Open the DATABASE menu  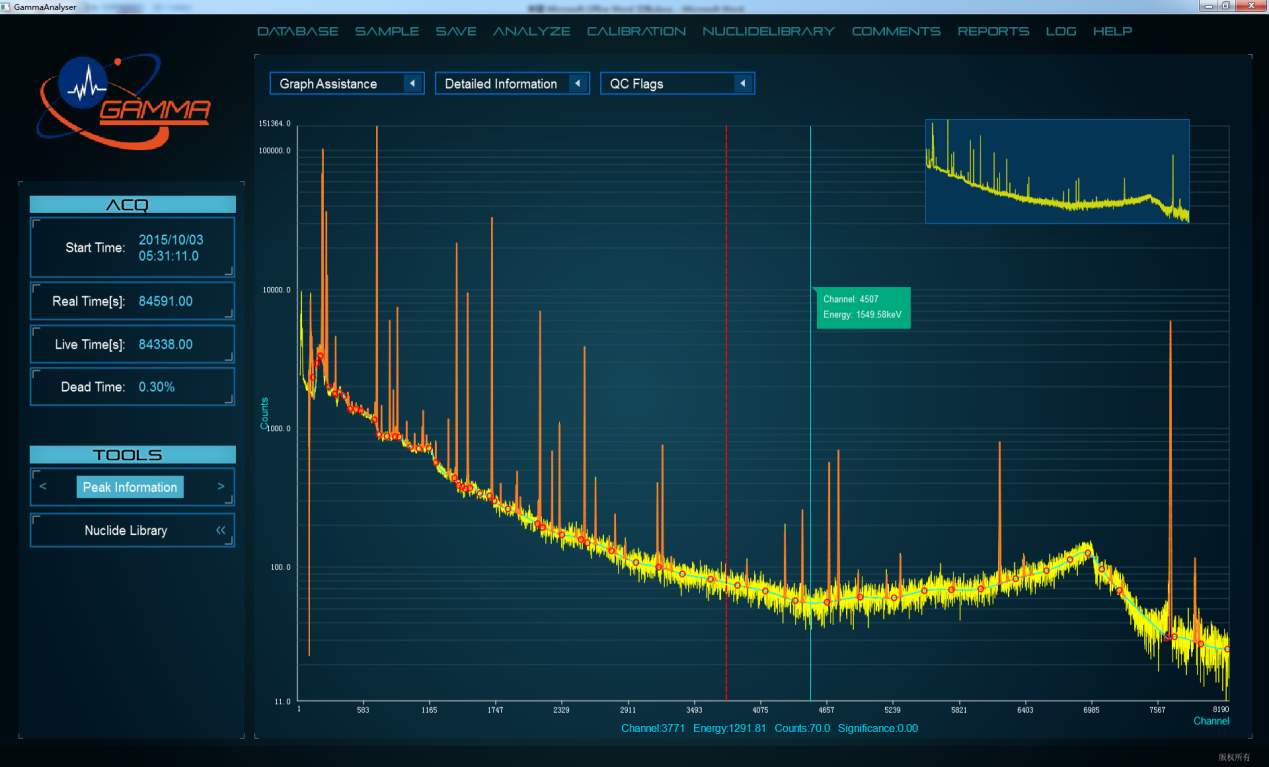pyautogui.click(x=298, y=31)
